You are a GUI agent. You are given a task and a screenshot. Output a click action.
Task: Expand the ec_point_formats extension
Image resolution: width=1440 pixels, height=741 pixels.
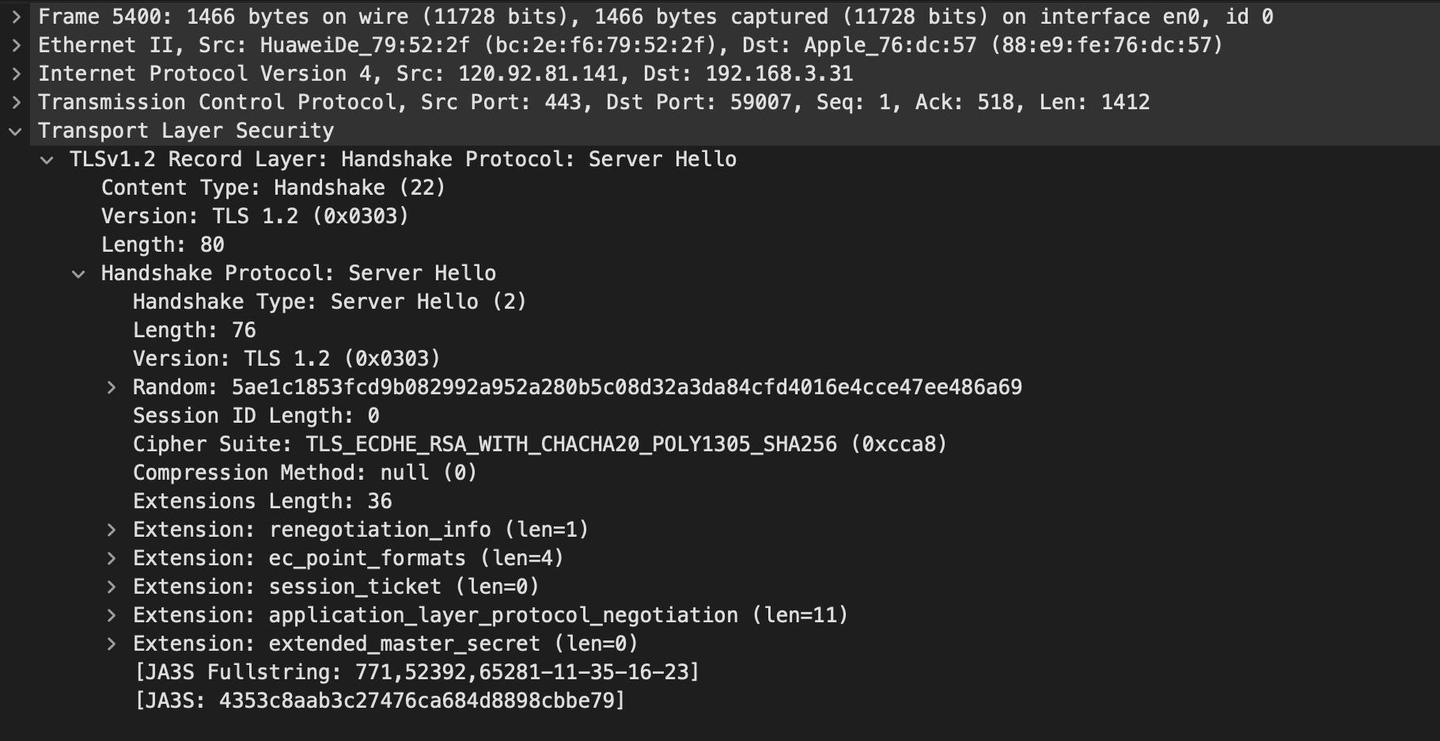coord(111,558)
